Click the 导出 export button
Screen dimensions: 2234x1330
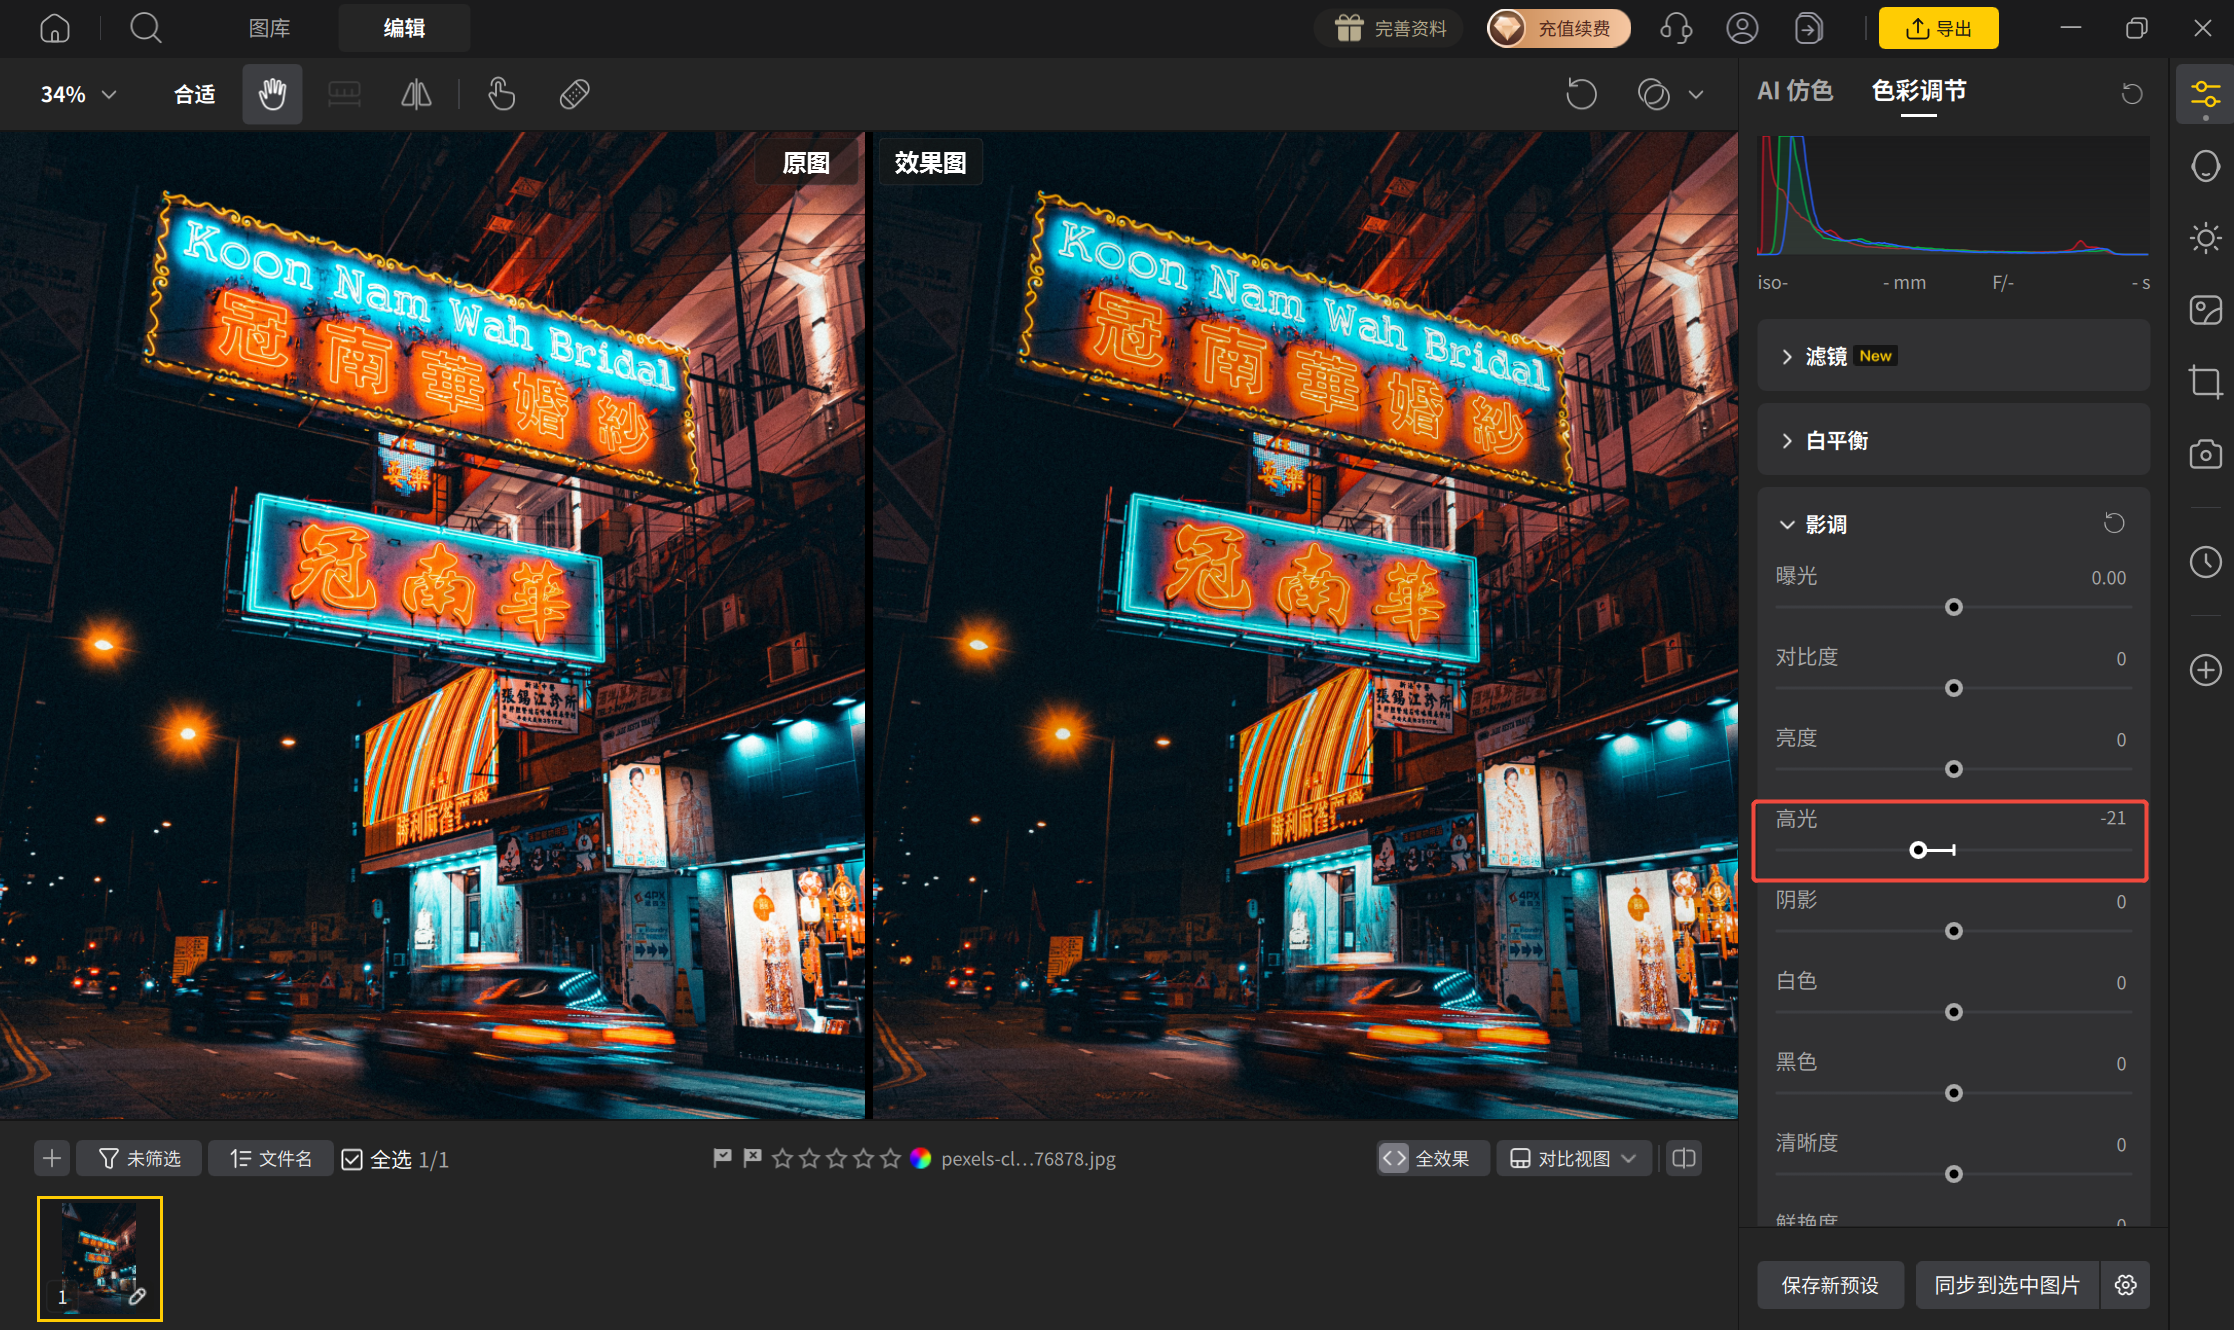tap(1938, 28)
